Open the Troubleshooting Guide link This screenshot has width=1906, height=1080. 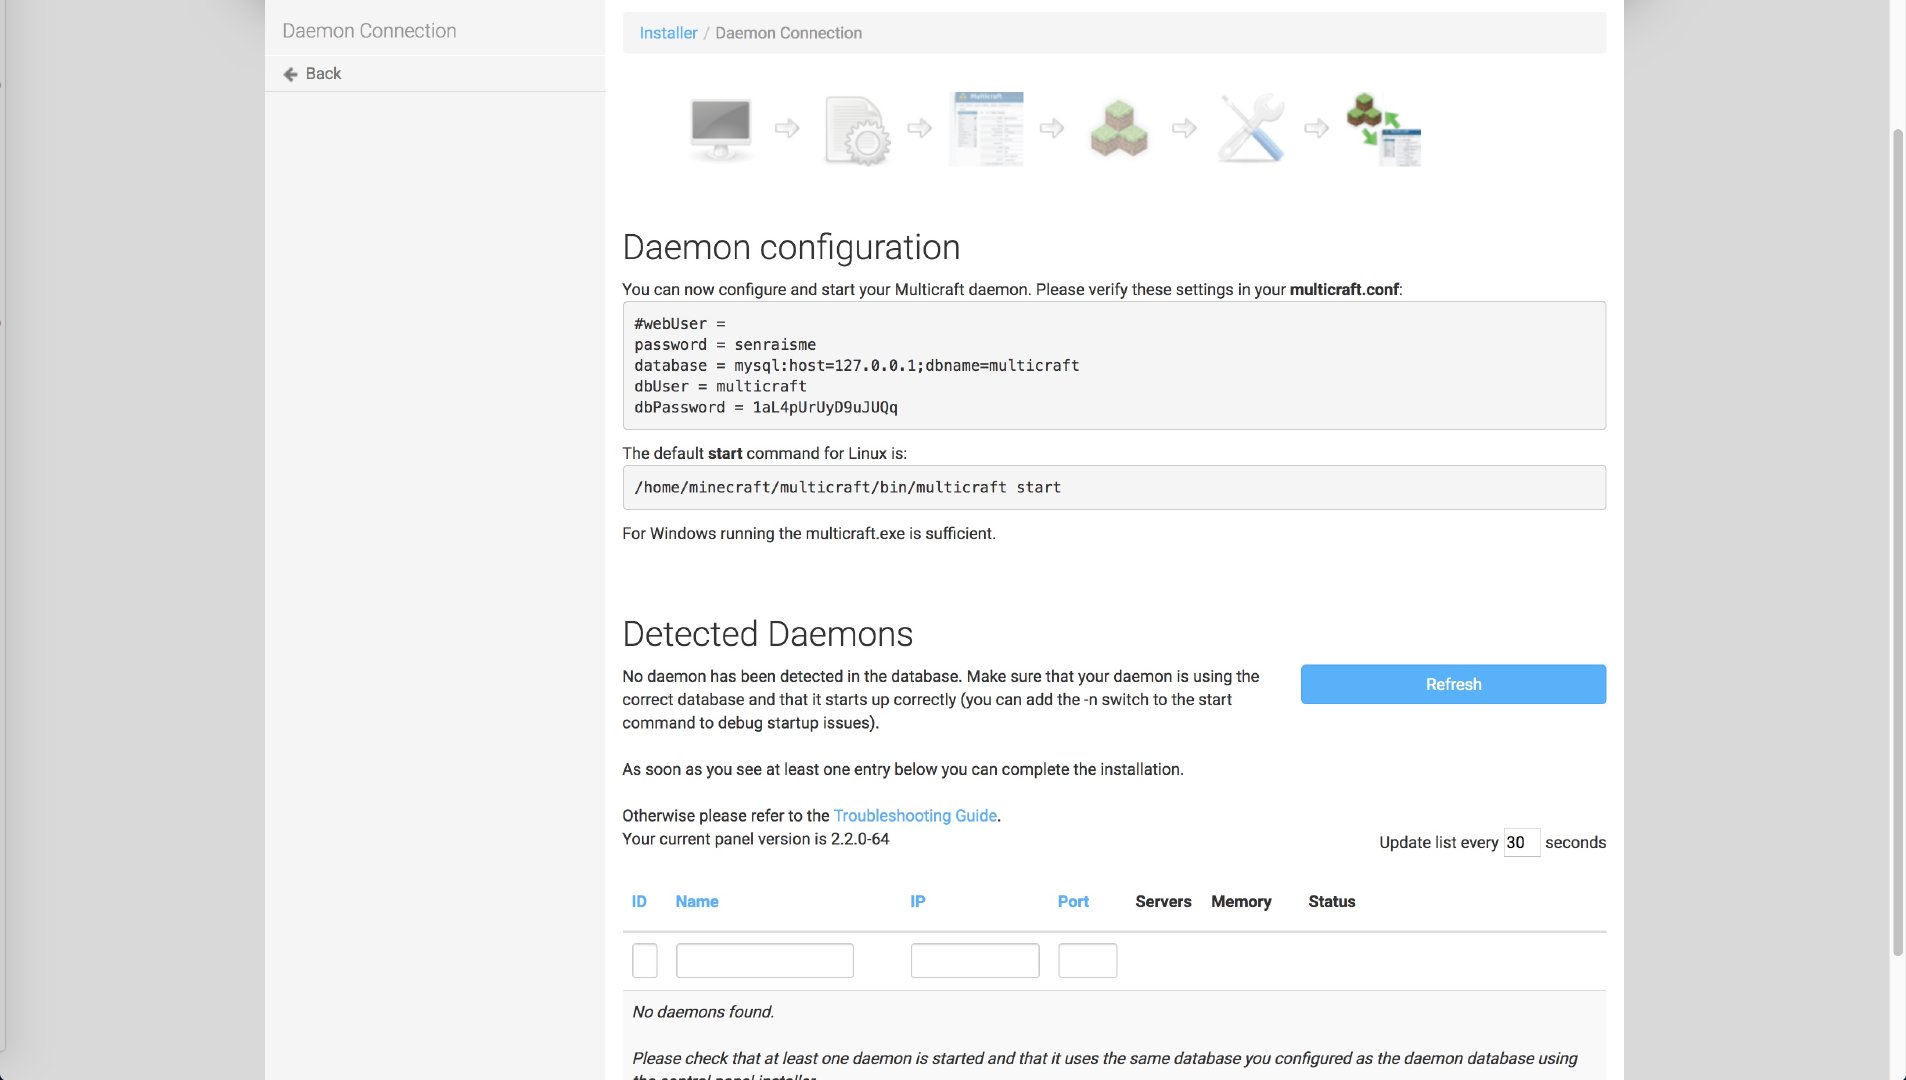[x=914, y=816]
